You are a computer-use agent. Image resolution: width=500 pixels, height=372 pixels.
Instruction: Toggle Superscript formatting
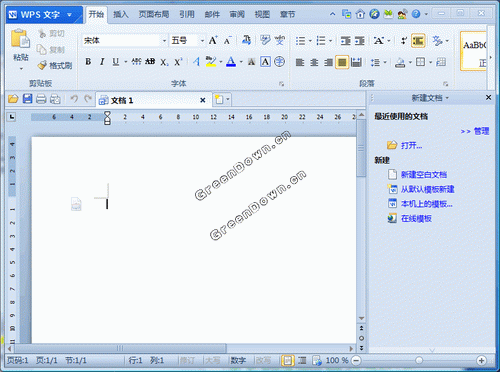coord(178,62)
